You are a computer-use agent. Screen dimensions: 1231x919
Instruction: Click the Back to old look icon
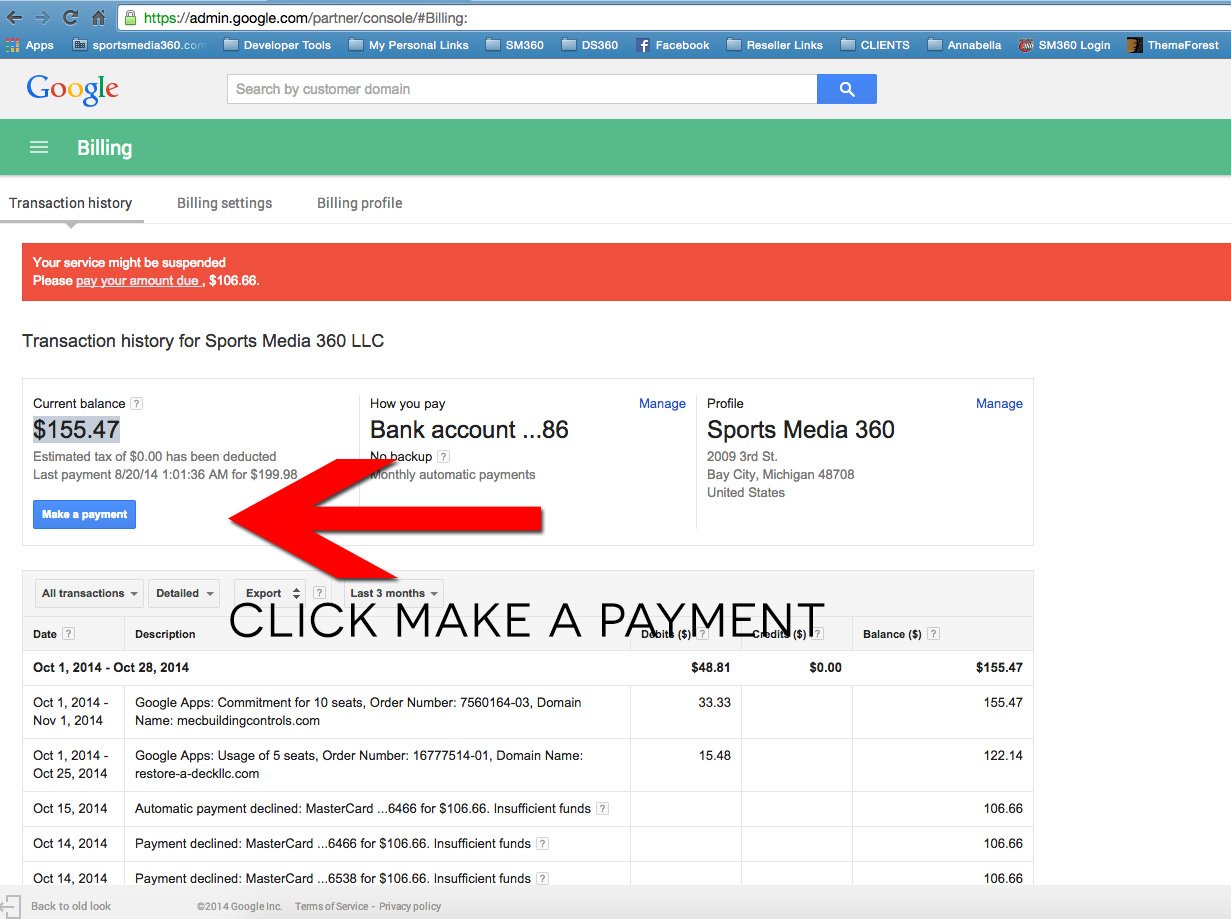click(x=11, y=906)
